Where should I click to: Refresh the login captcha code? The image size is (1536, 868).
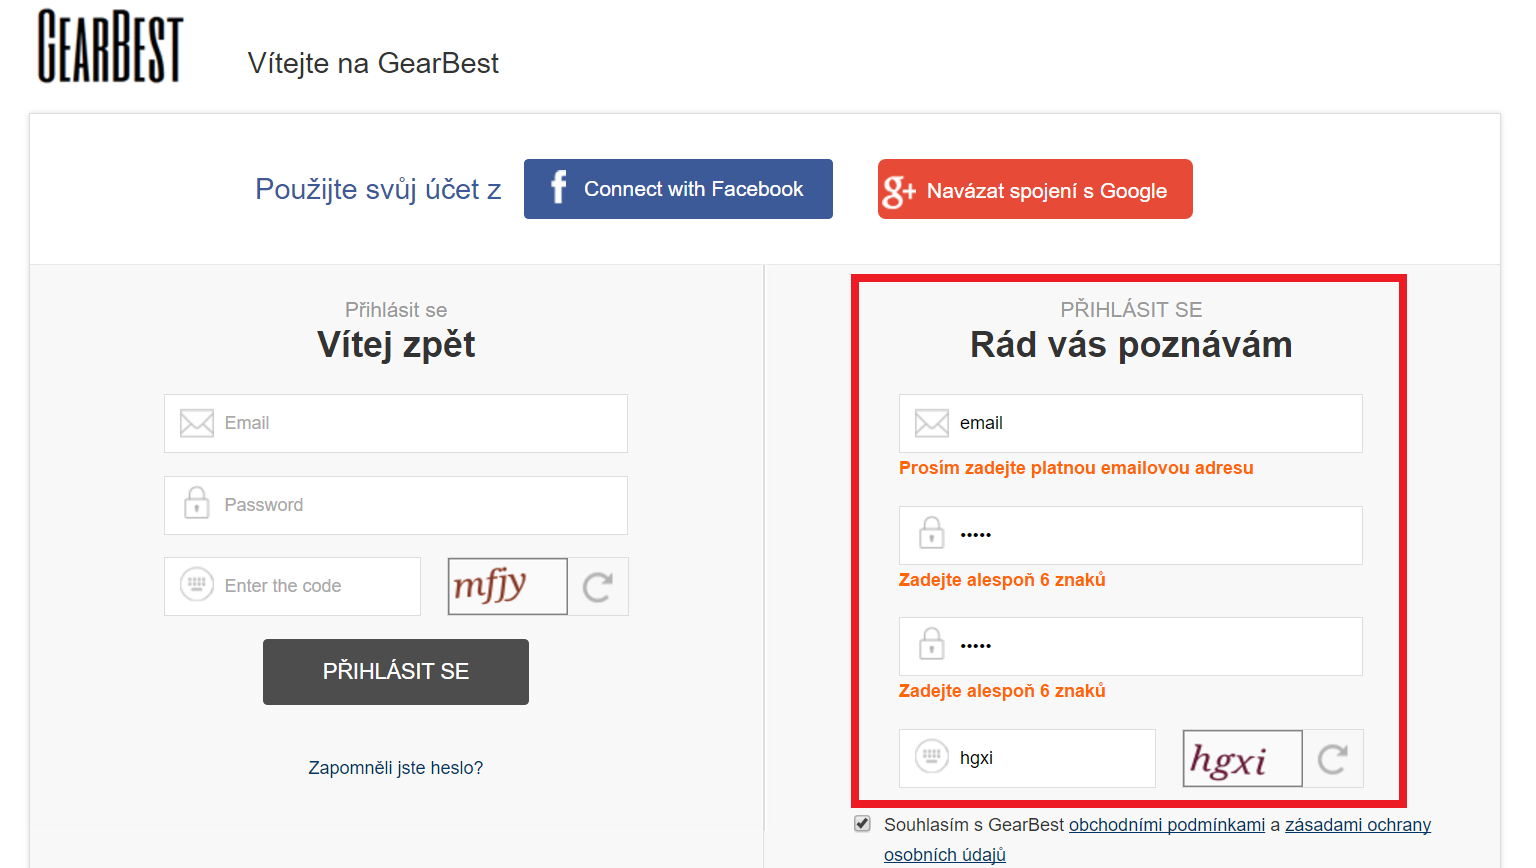[598, 587]
